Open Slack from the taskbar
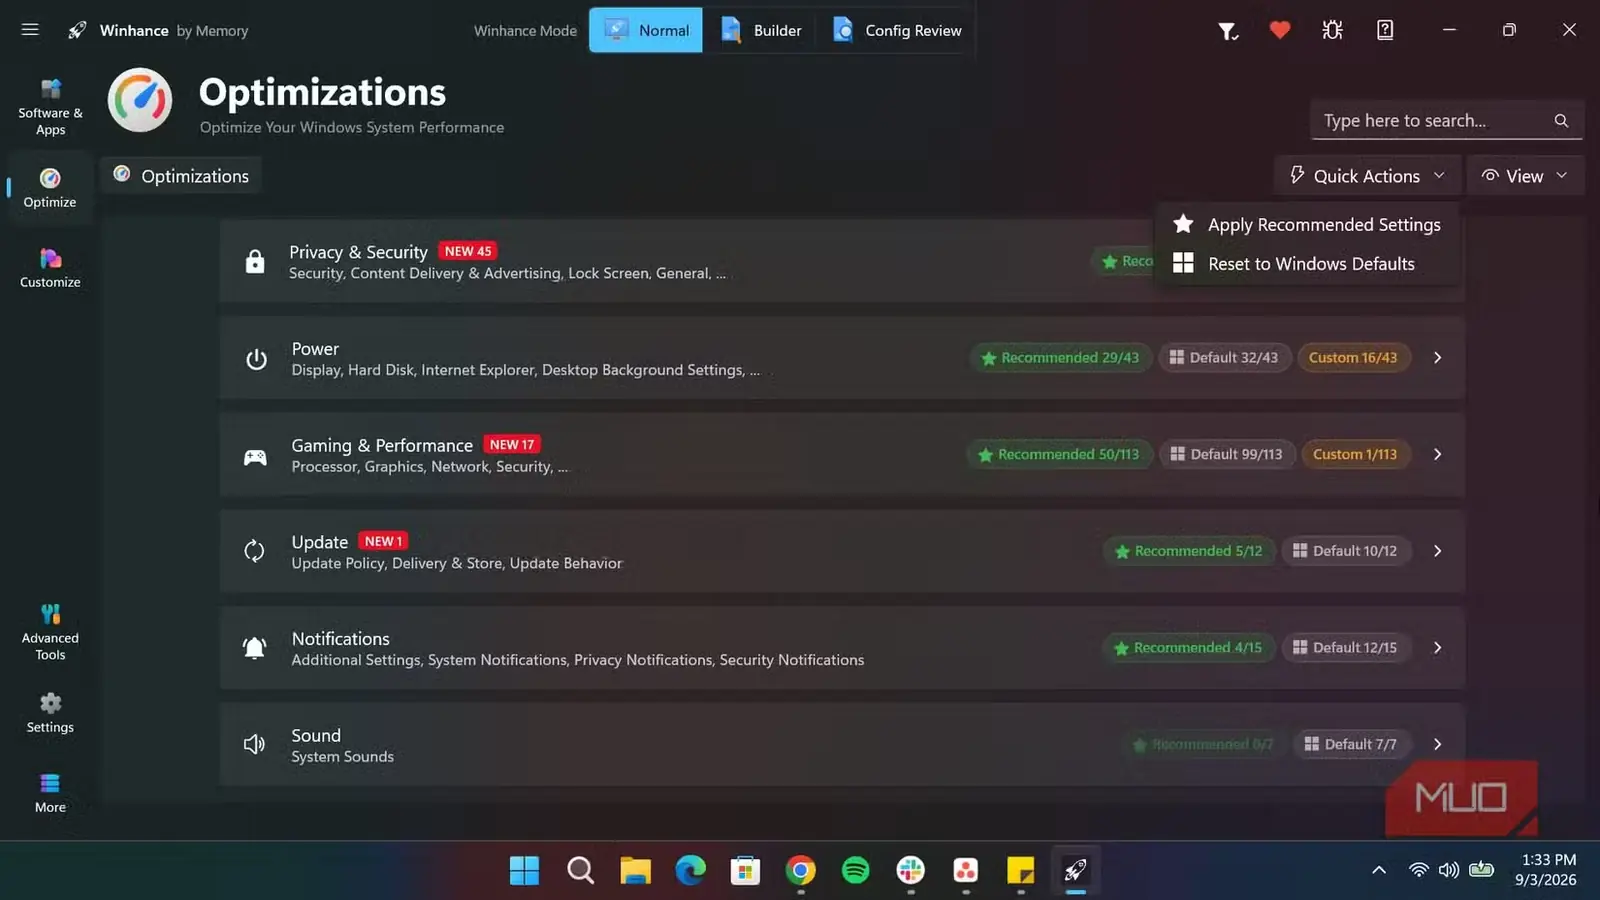1600x900 pixels. coord(910,870)
